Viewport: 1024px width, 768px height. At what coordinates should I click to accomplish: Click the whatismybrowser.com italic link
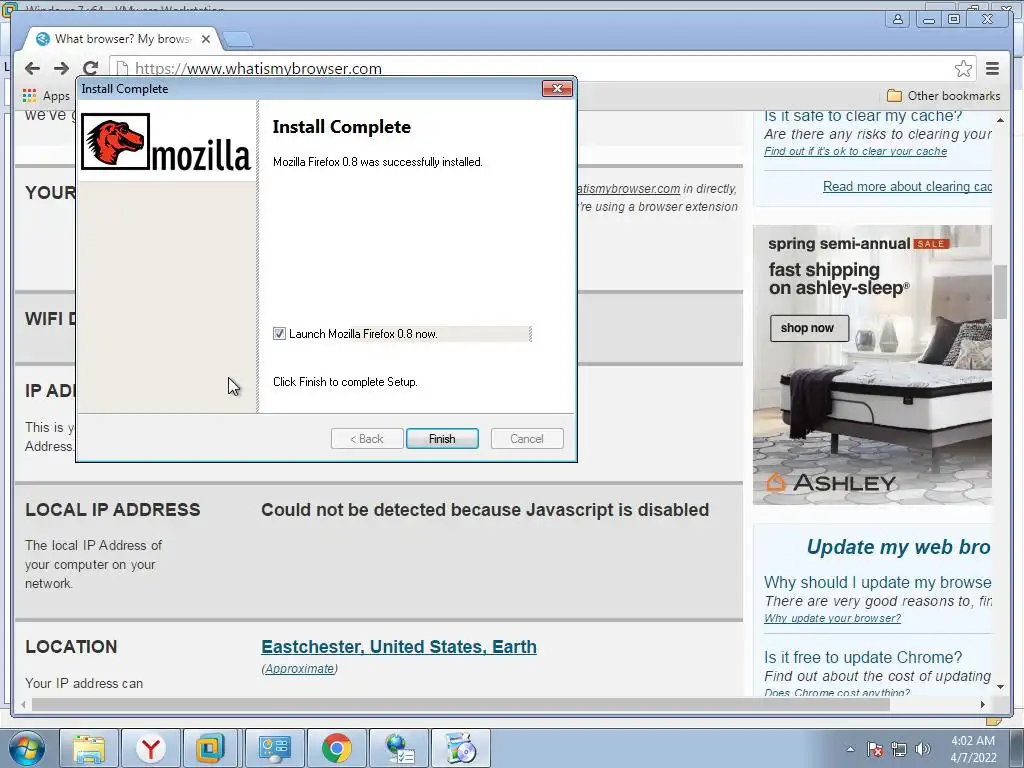[x=628, y=189]
